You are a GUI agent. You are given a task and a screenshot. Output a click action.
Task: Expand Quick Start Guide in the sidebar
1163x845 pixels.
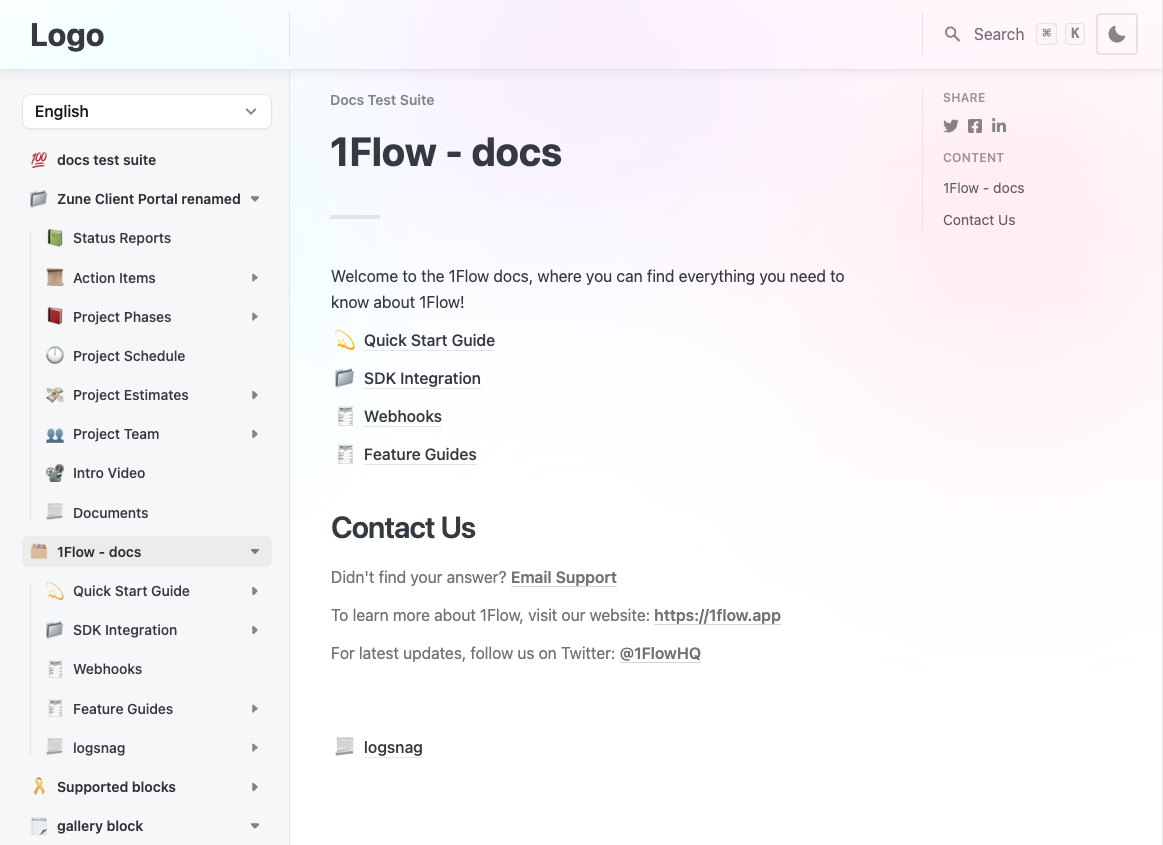255,591
